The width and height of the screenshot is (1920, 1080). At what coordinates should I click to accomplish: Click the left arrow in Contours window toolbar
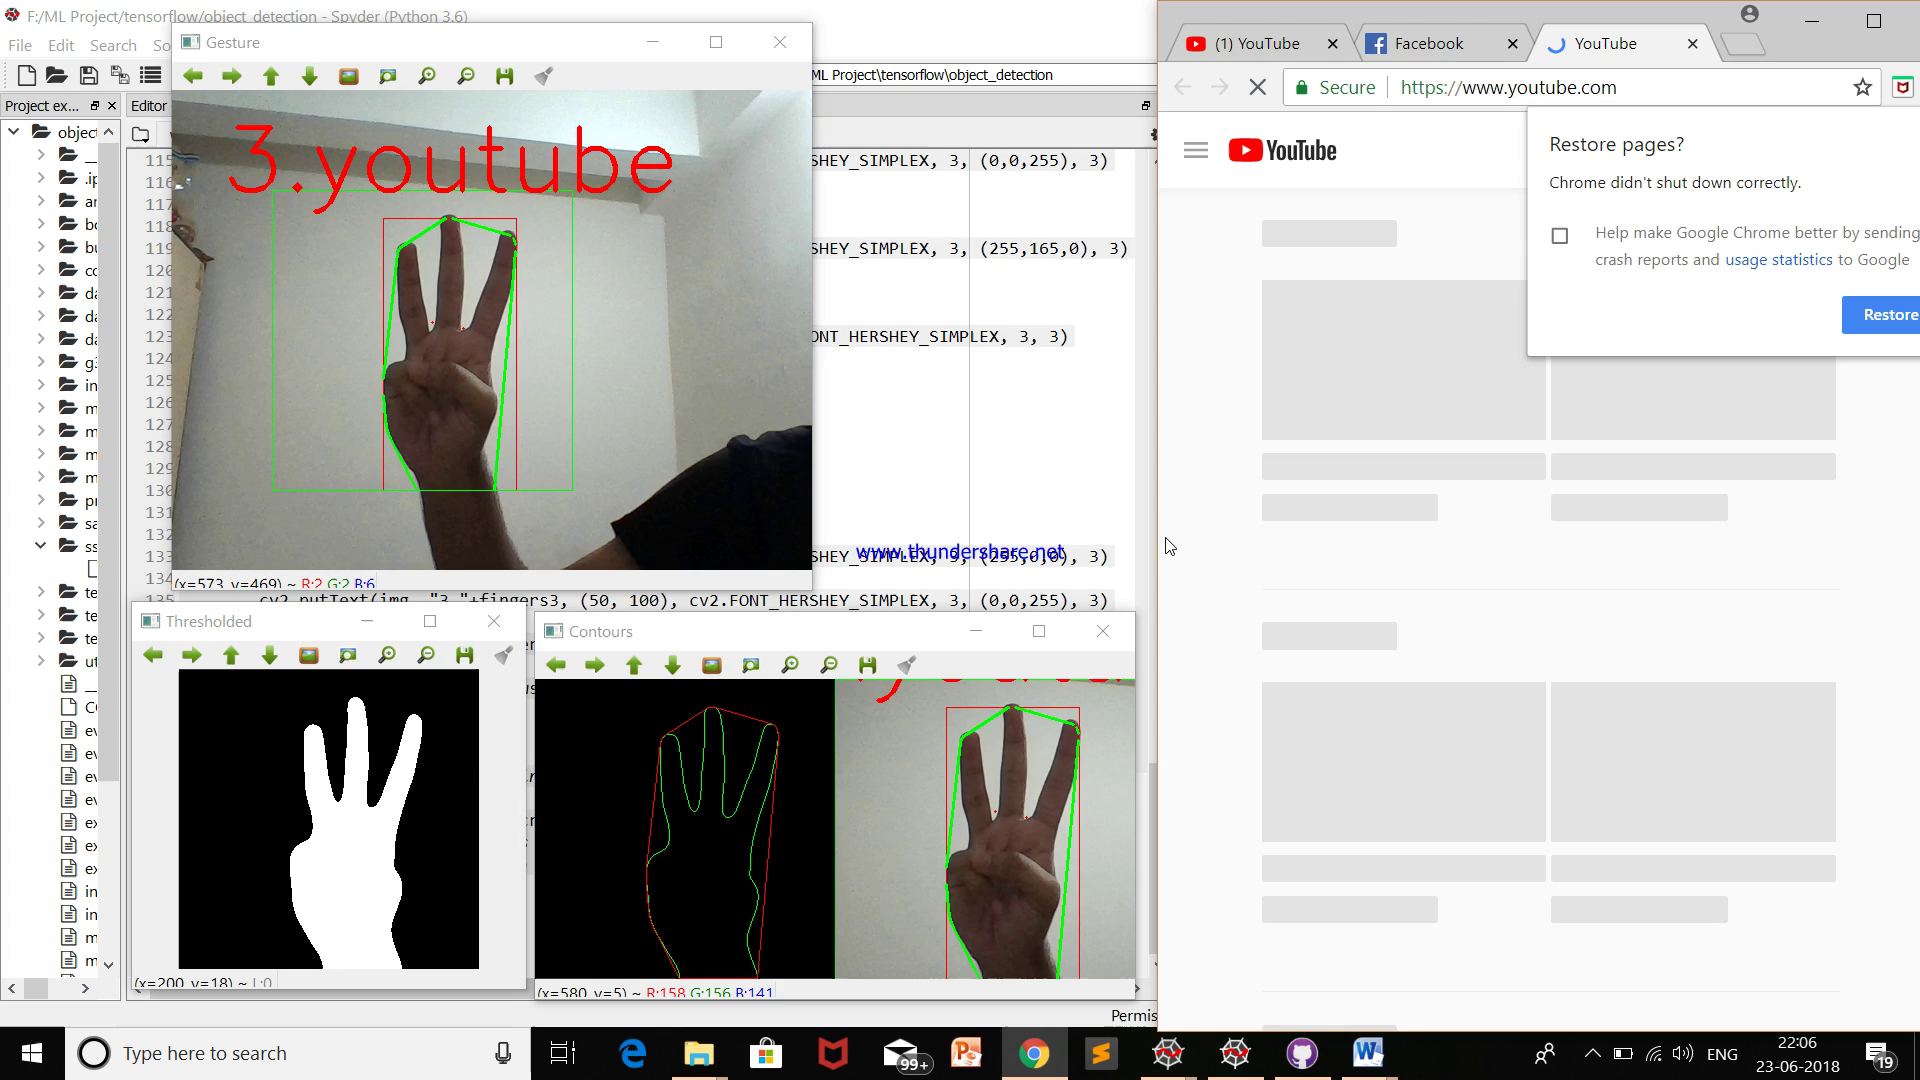point(556,665)
